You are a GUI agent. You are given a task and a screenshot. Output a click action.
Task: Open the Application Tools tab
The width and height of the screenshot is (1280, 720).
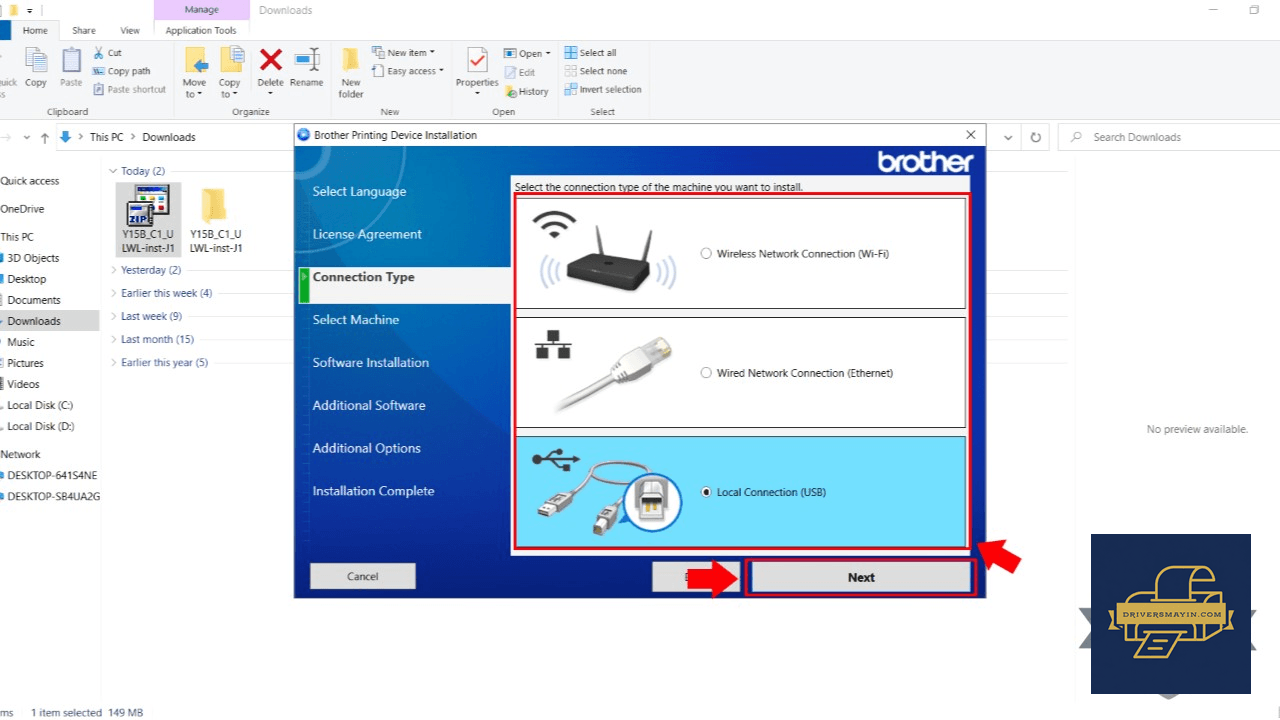click(x=201, y=31)
